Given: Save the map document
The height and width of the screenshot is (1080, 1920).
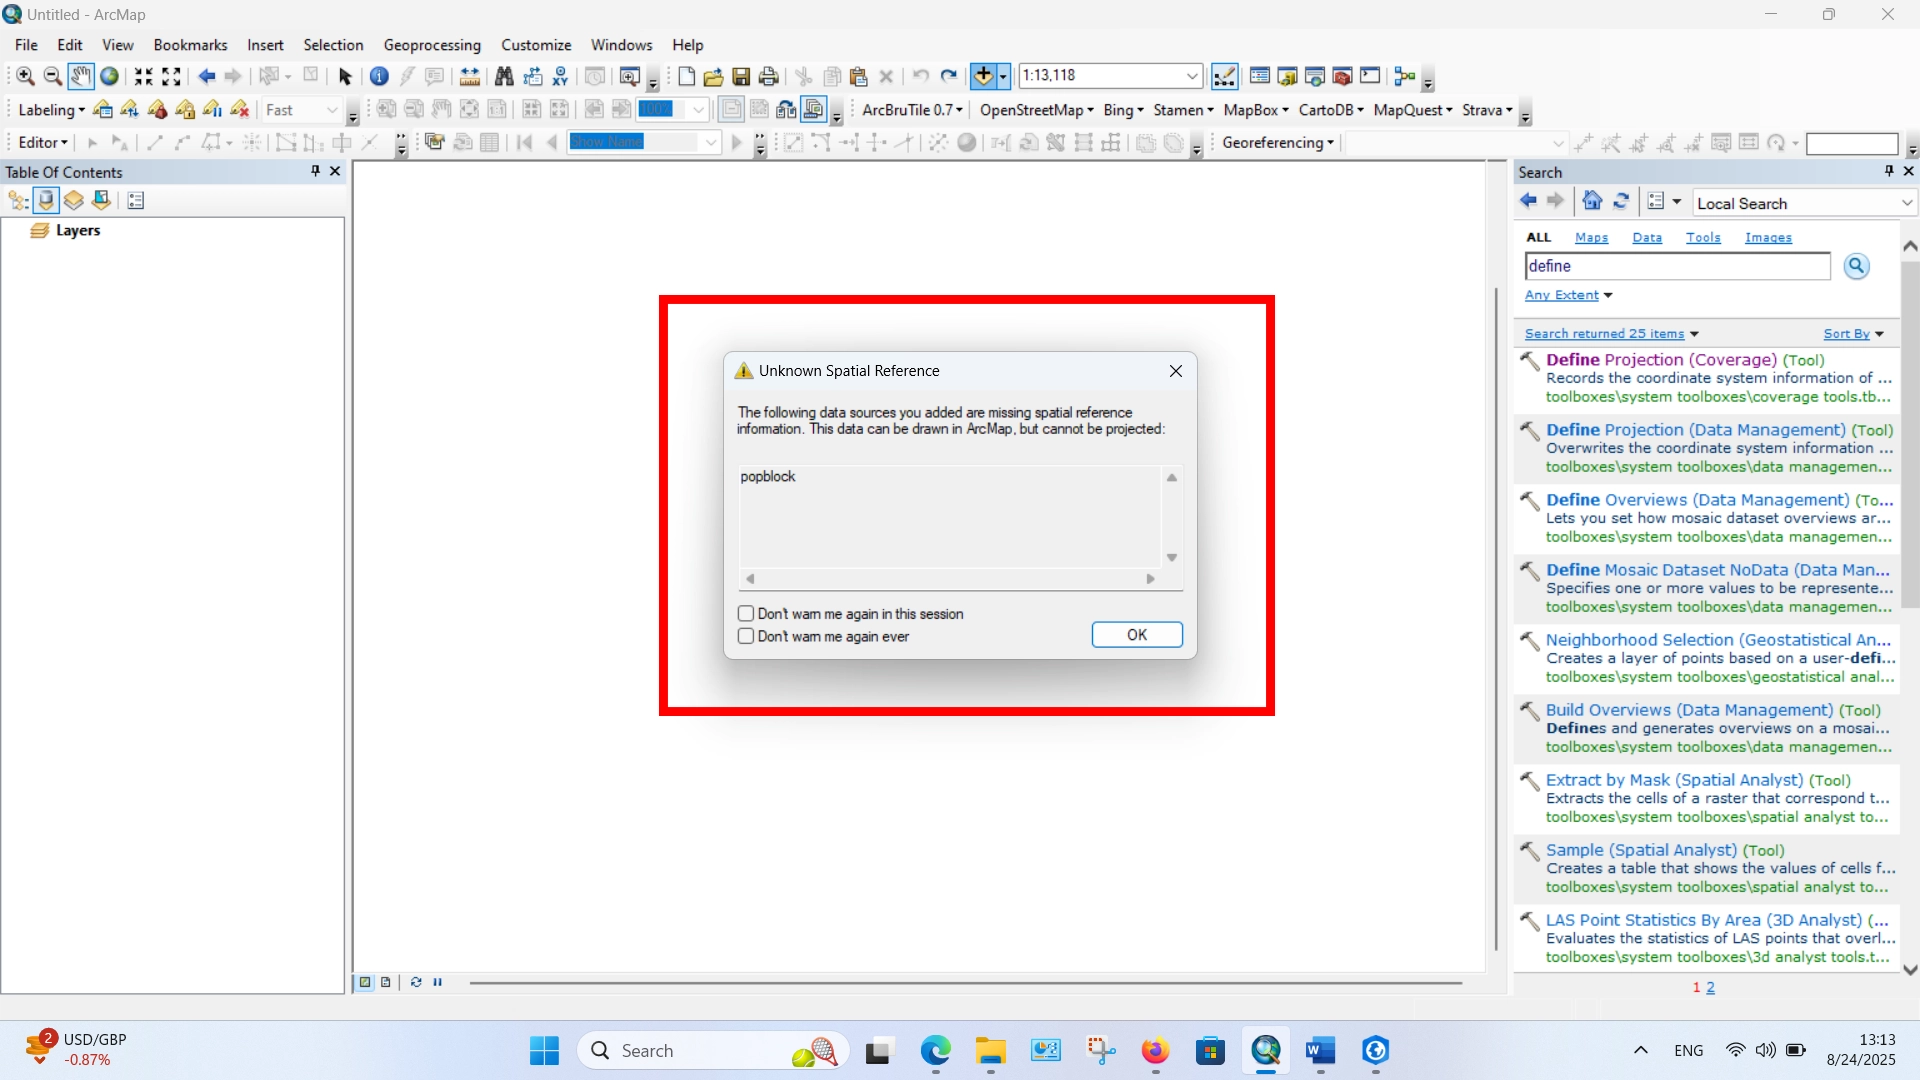Looking at the screenshot, I should click(741, 76).
